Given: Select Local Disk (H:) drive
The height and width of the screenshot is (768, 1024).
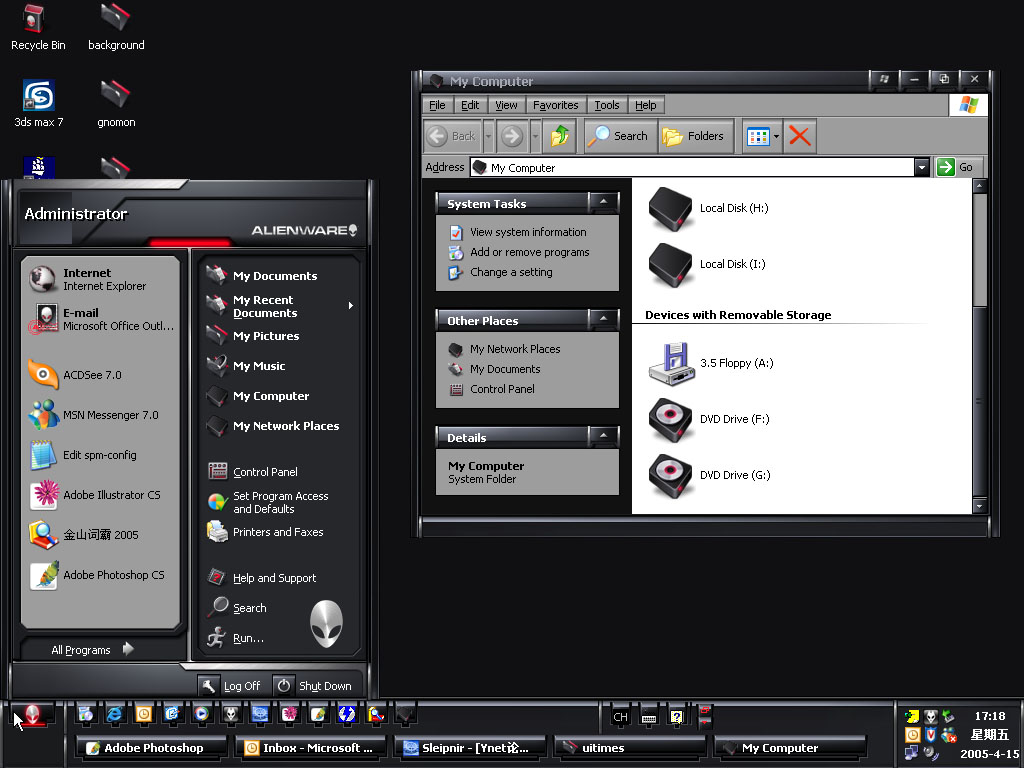Looking at the screenshot, I should point(709,208).
